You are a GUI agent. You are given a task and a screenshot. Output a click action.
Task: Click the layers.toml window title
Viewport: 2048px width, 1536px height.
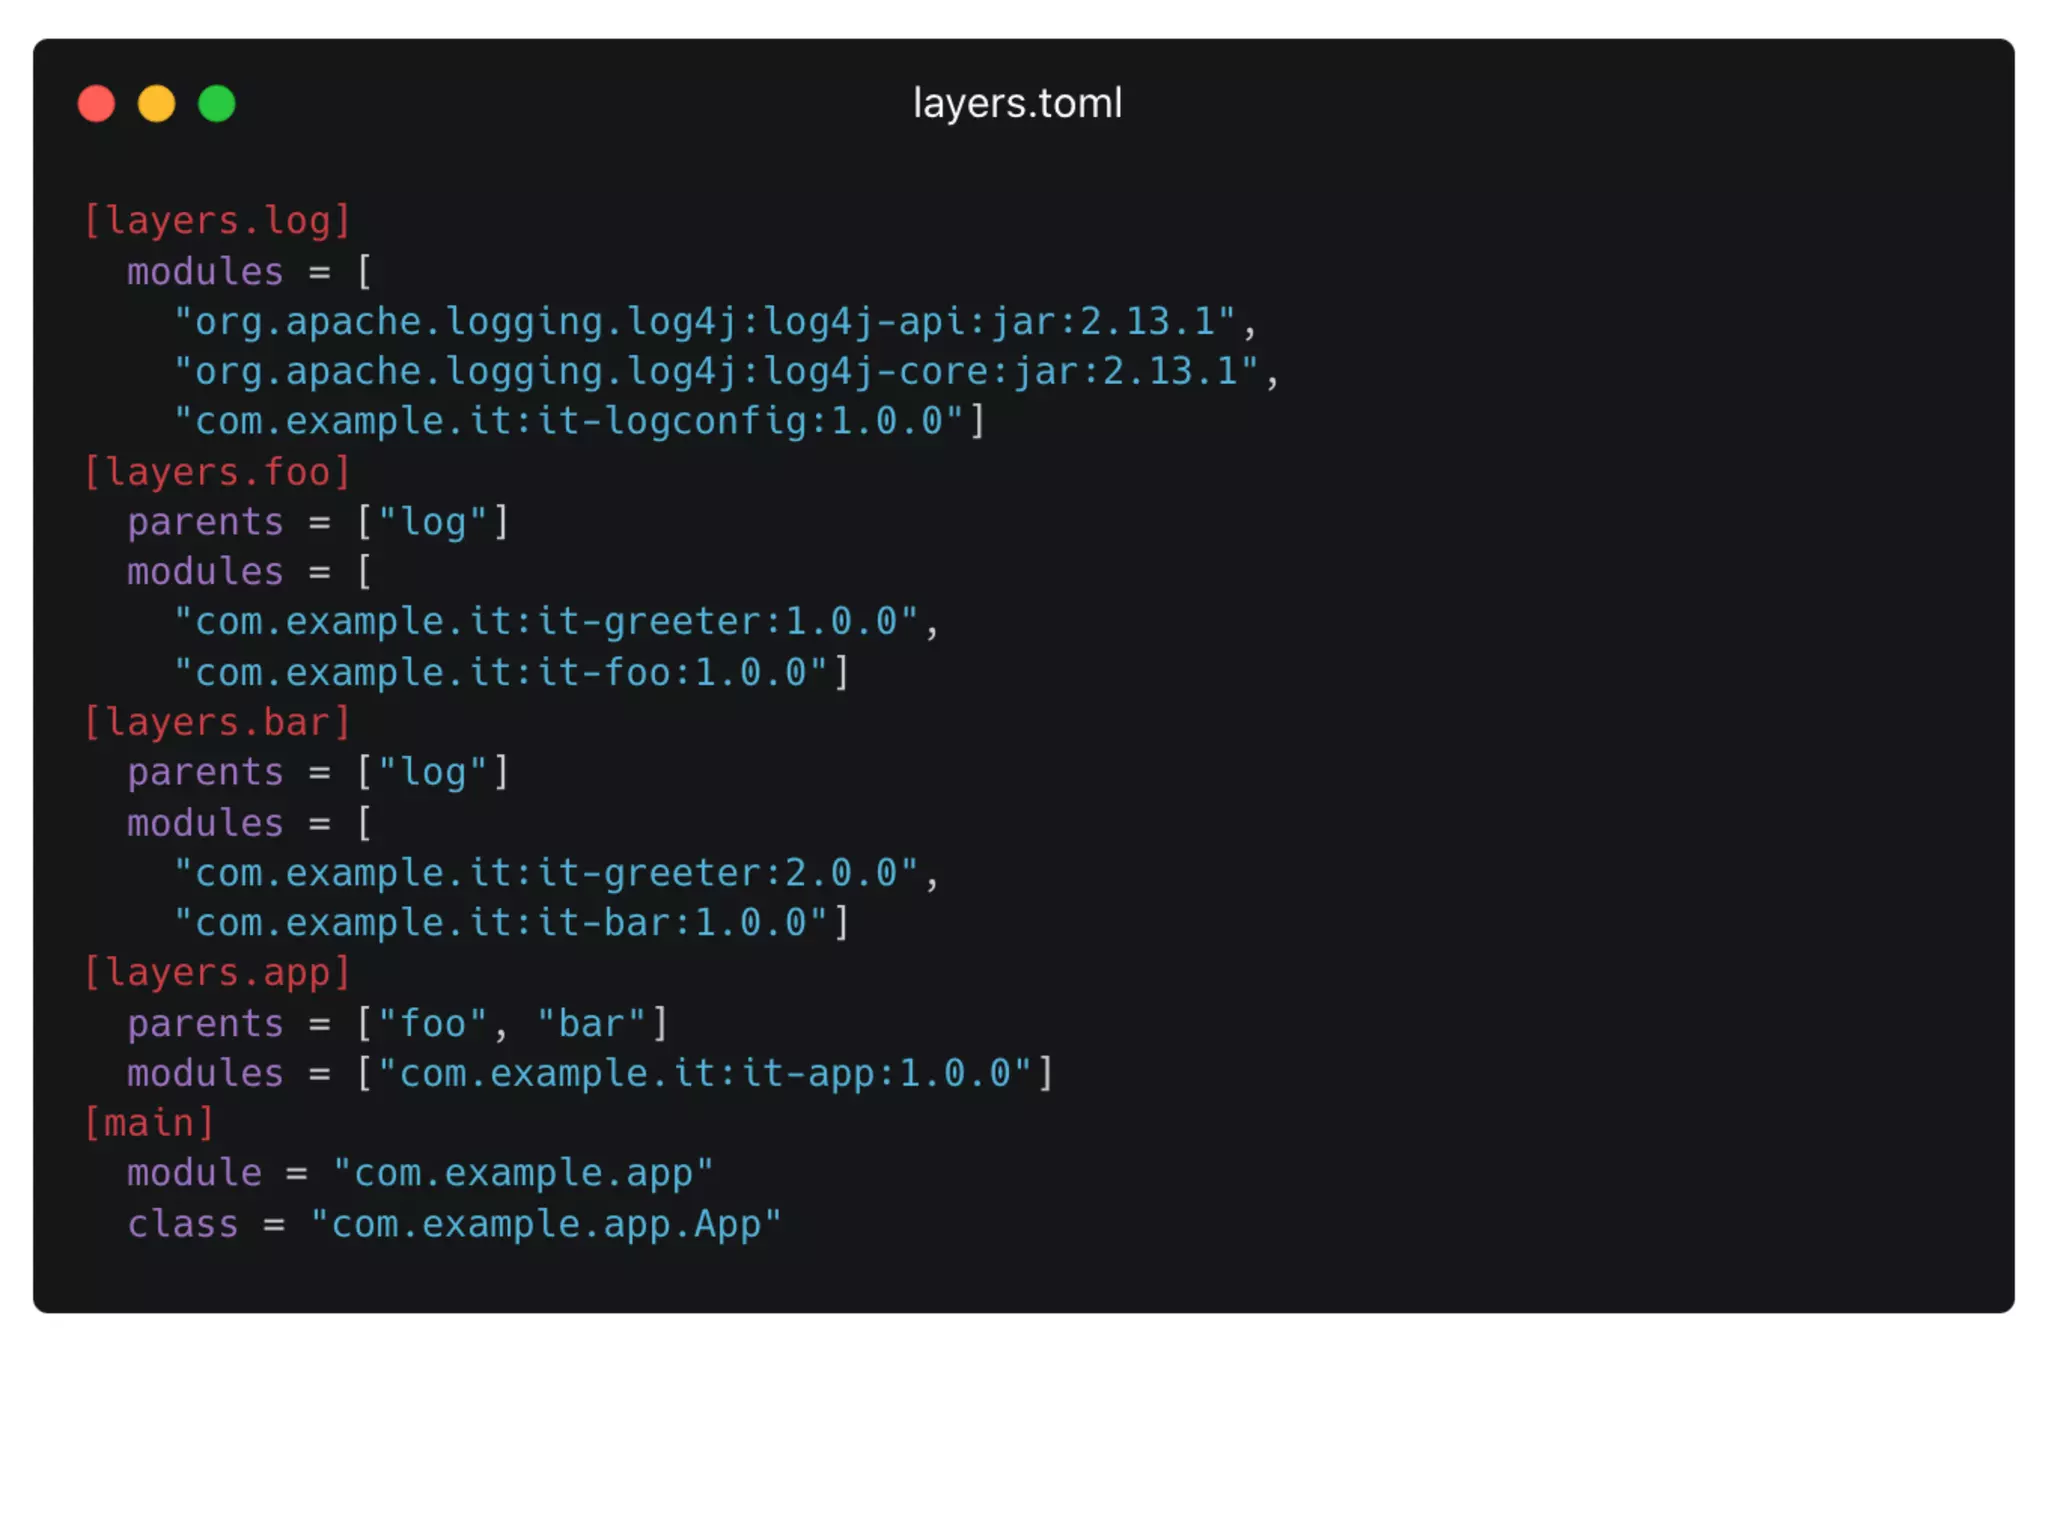point(1017,104)
